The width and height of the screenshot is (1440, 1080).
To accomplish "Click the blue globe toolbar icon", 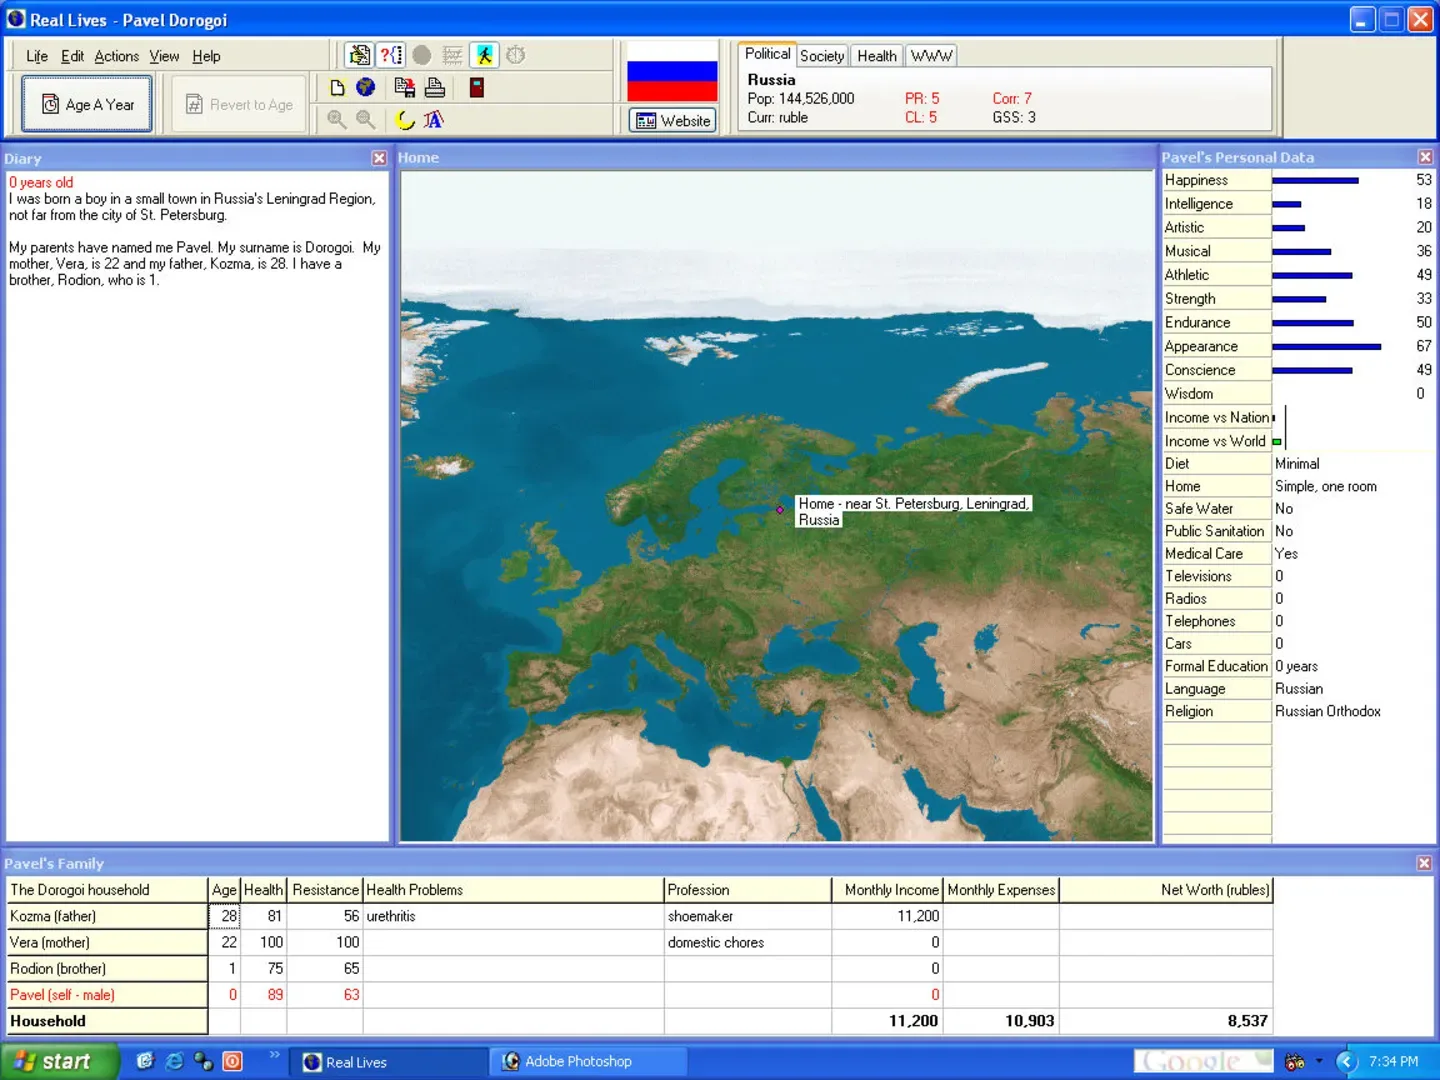I will coord(366,88).
